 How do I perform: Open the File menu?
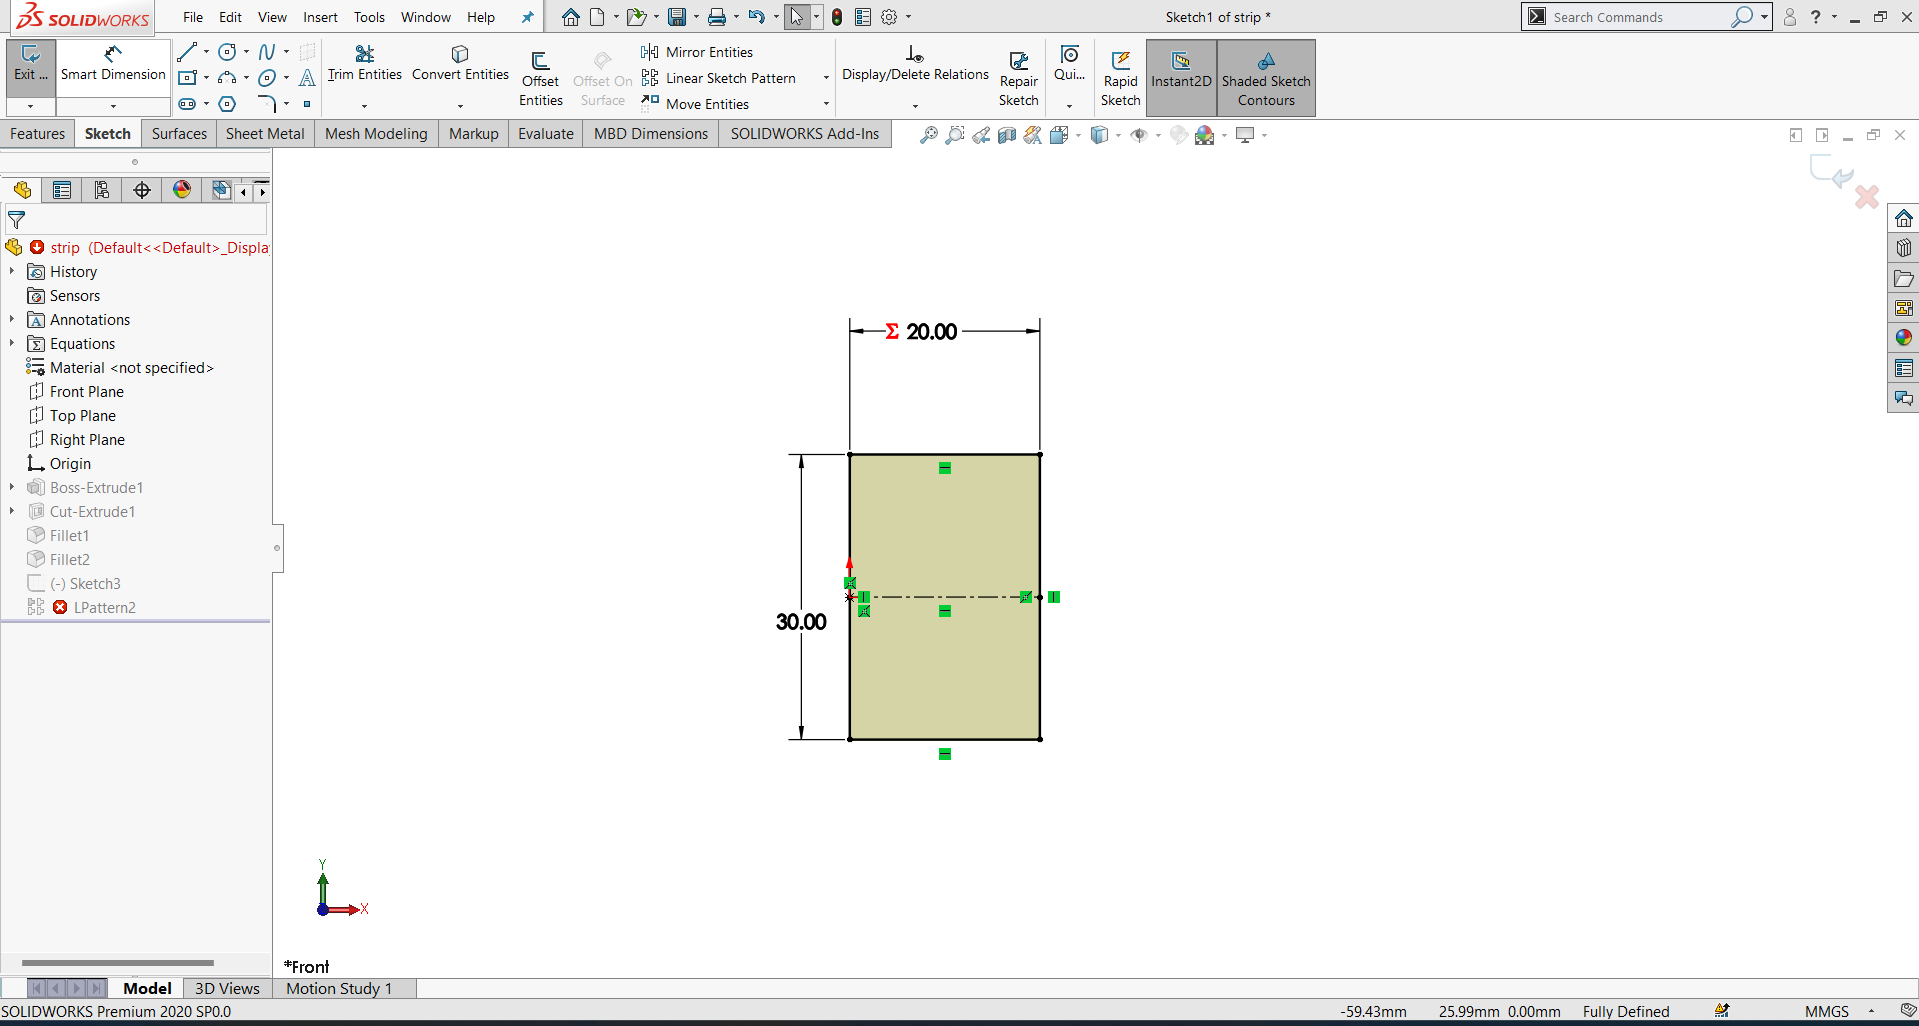click(193, 17)
